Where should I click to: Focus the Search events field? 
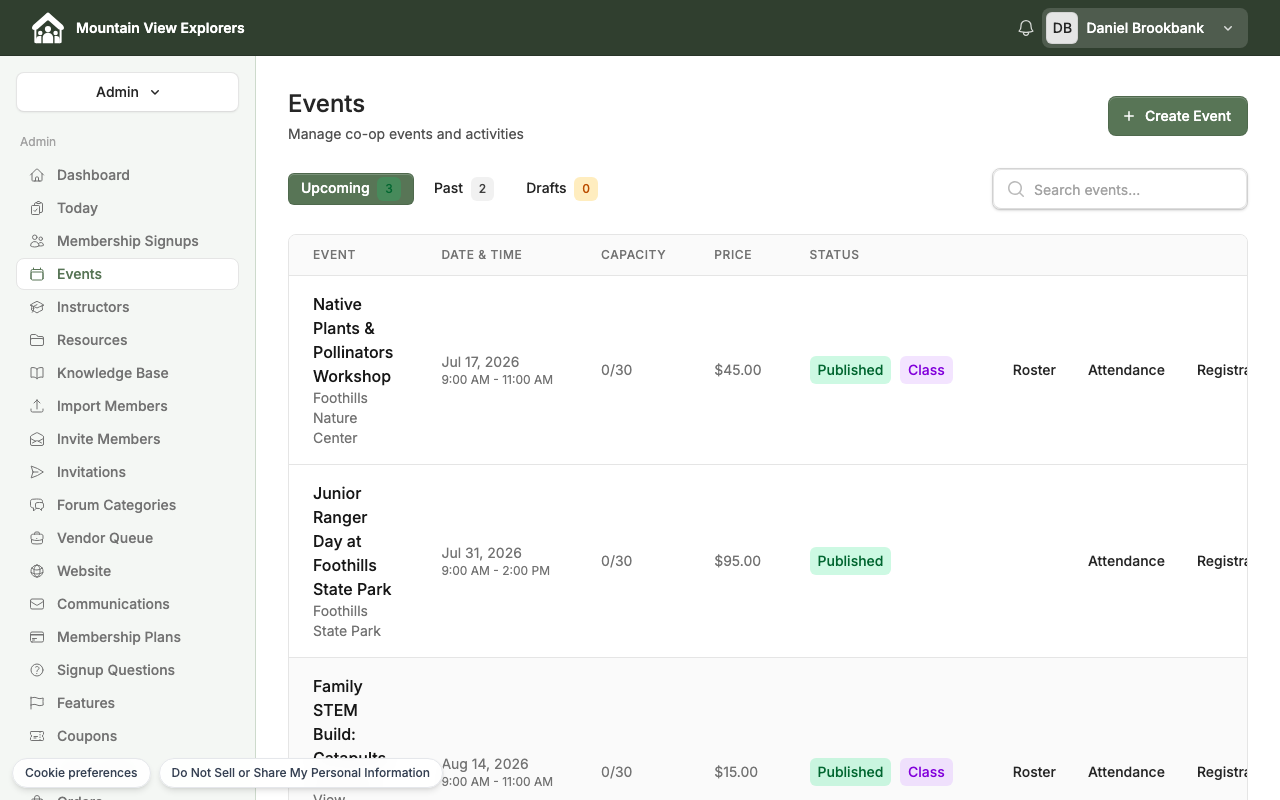coord(1120,189)
